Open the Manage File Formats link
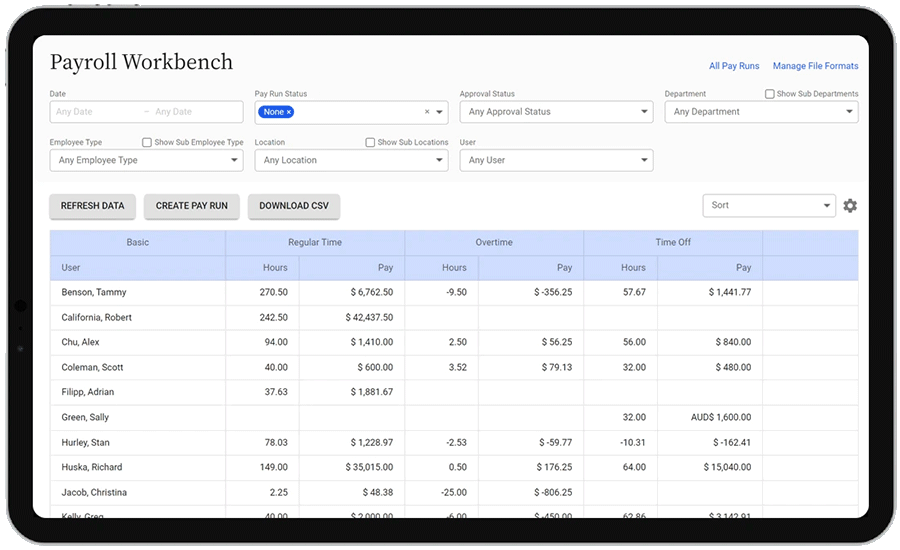This screenshot has height=550, width=900. tap(815, 66)
